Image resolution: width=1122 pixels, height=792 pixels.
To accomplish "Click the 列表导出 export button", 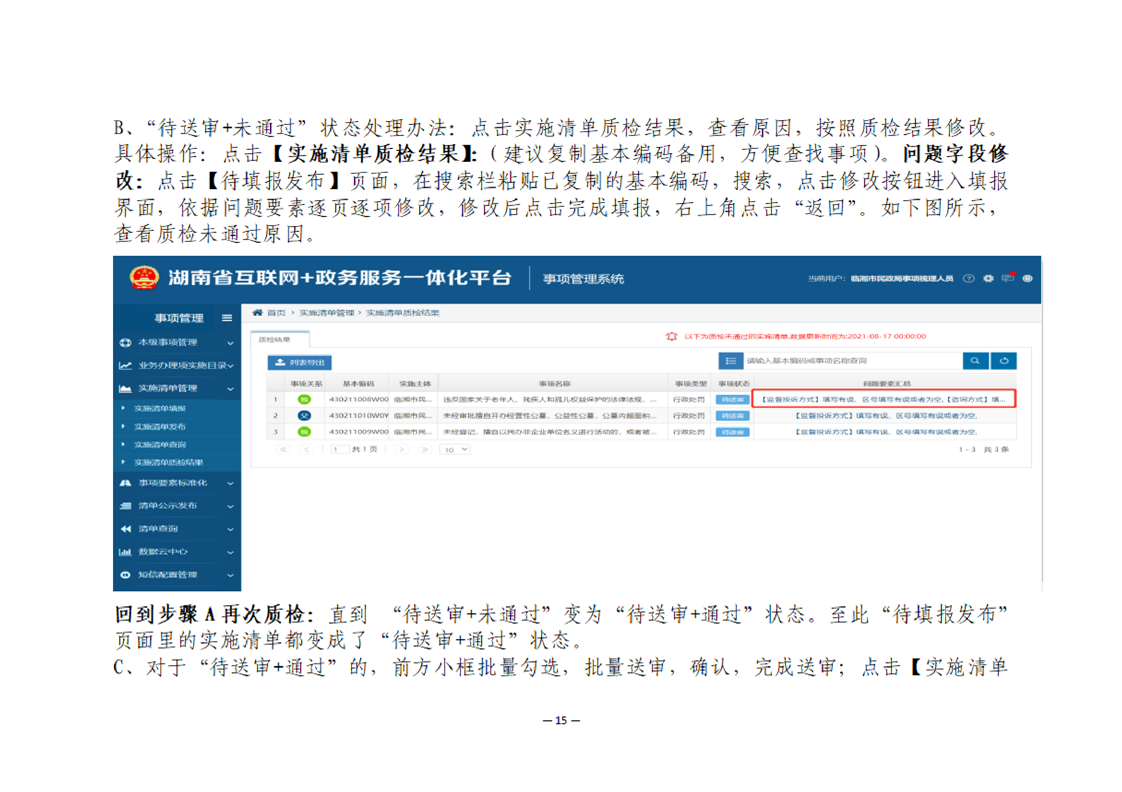I will tap(298, 362).
